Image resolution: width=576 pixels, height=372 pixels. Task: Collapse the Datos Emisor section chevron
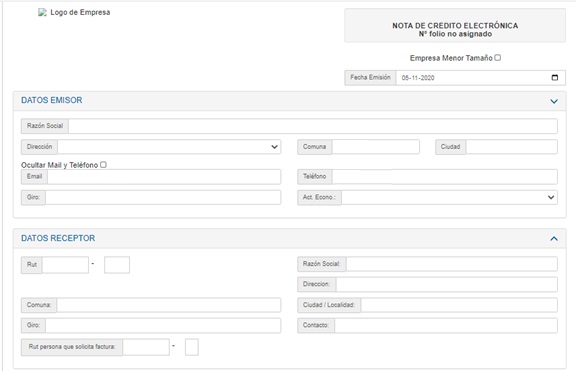point(554,101)
